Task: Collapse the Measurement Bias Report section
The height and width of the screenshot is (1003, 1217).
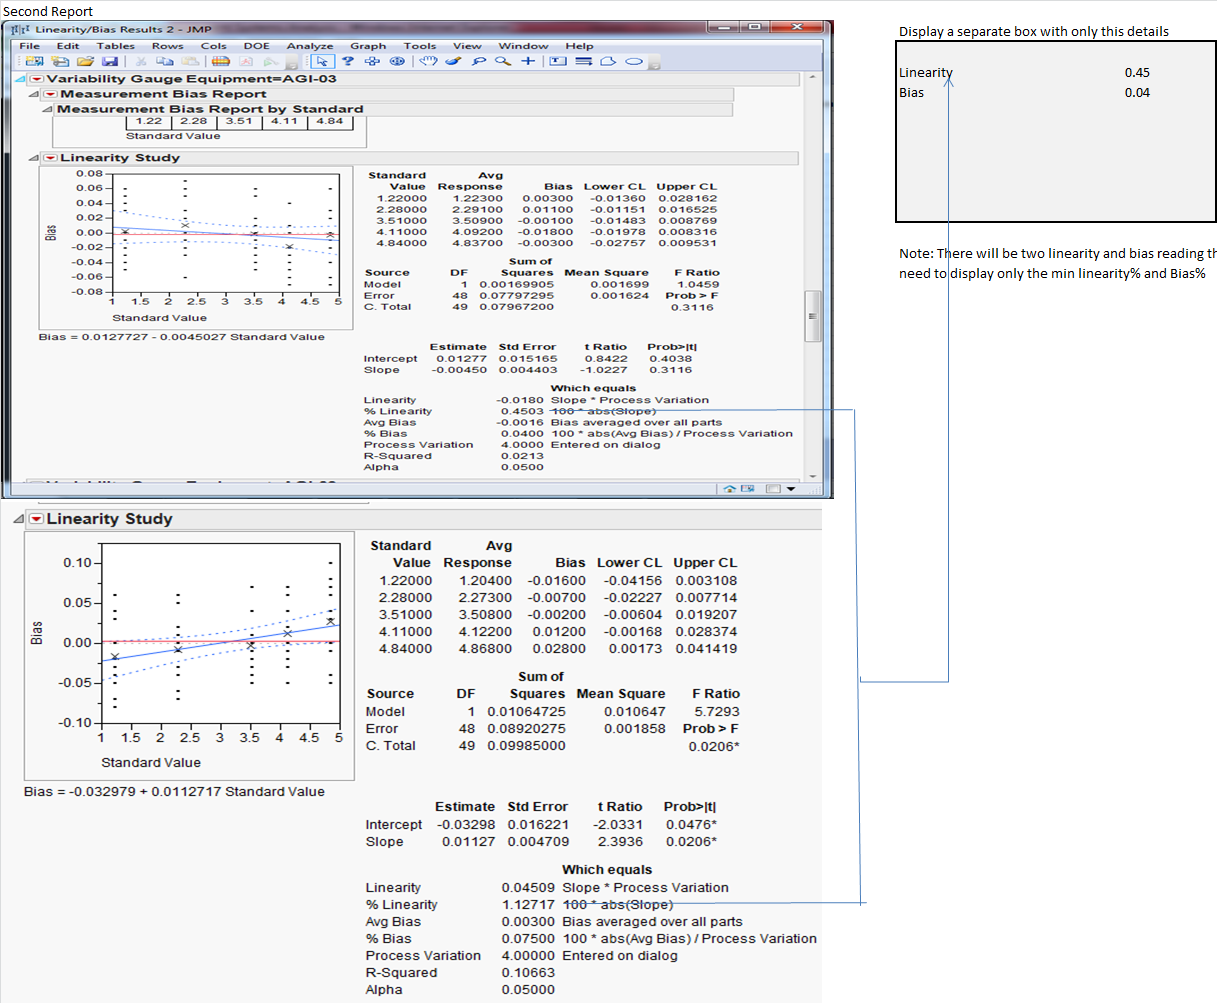Action: point(36,94)
